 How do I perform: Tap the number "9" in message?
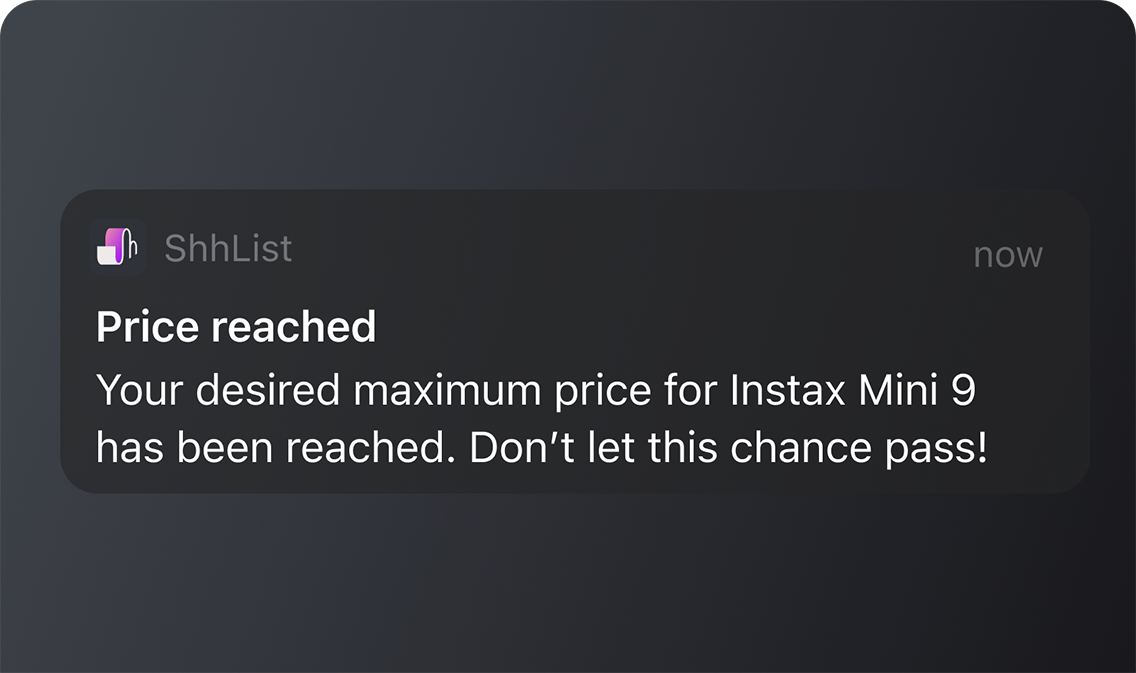(x=964, y=390)
